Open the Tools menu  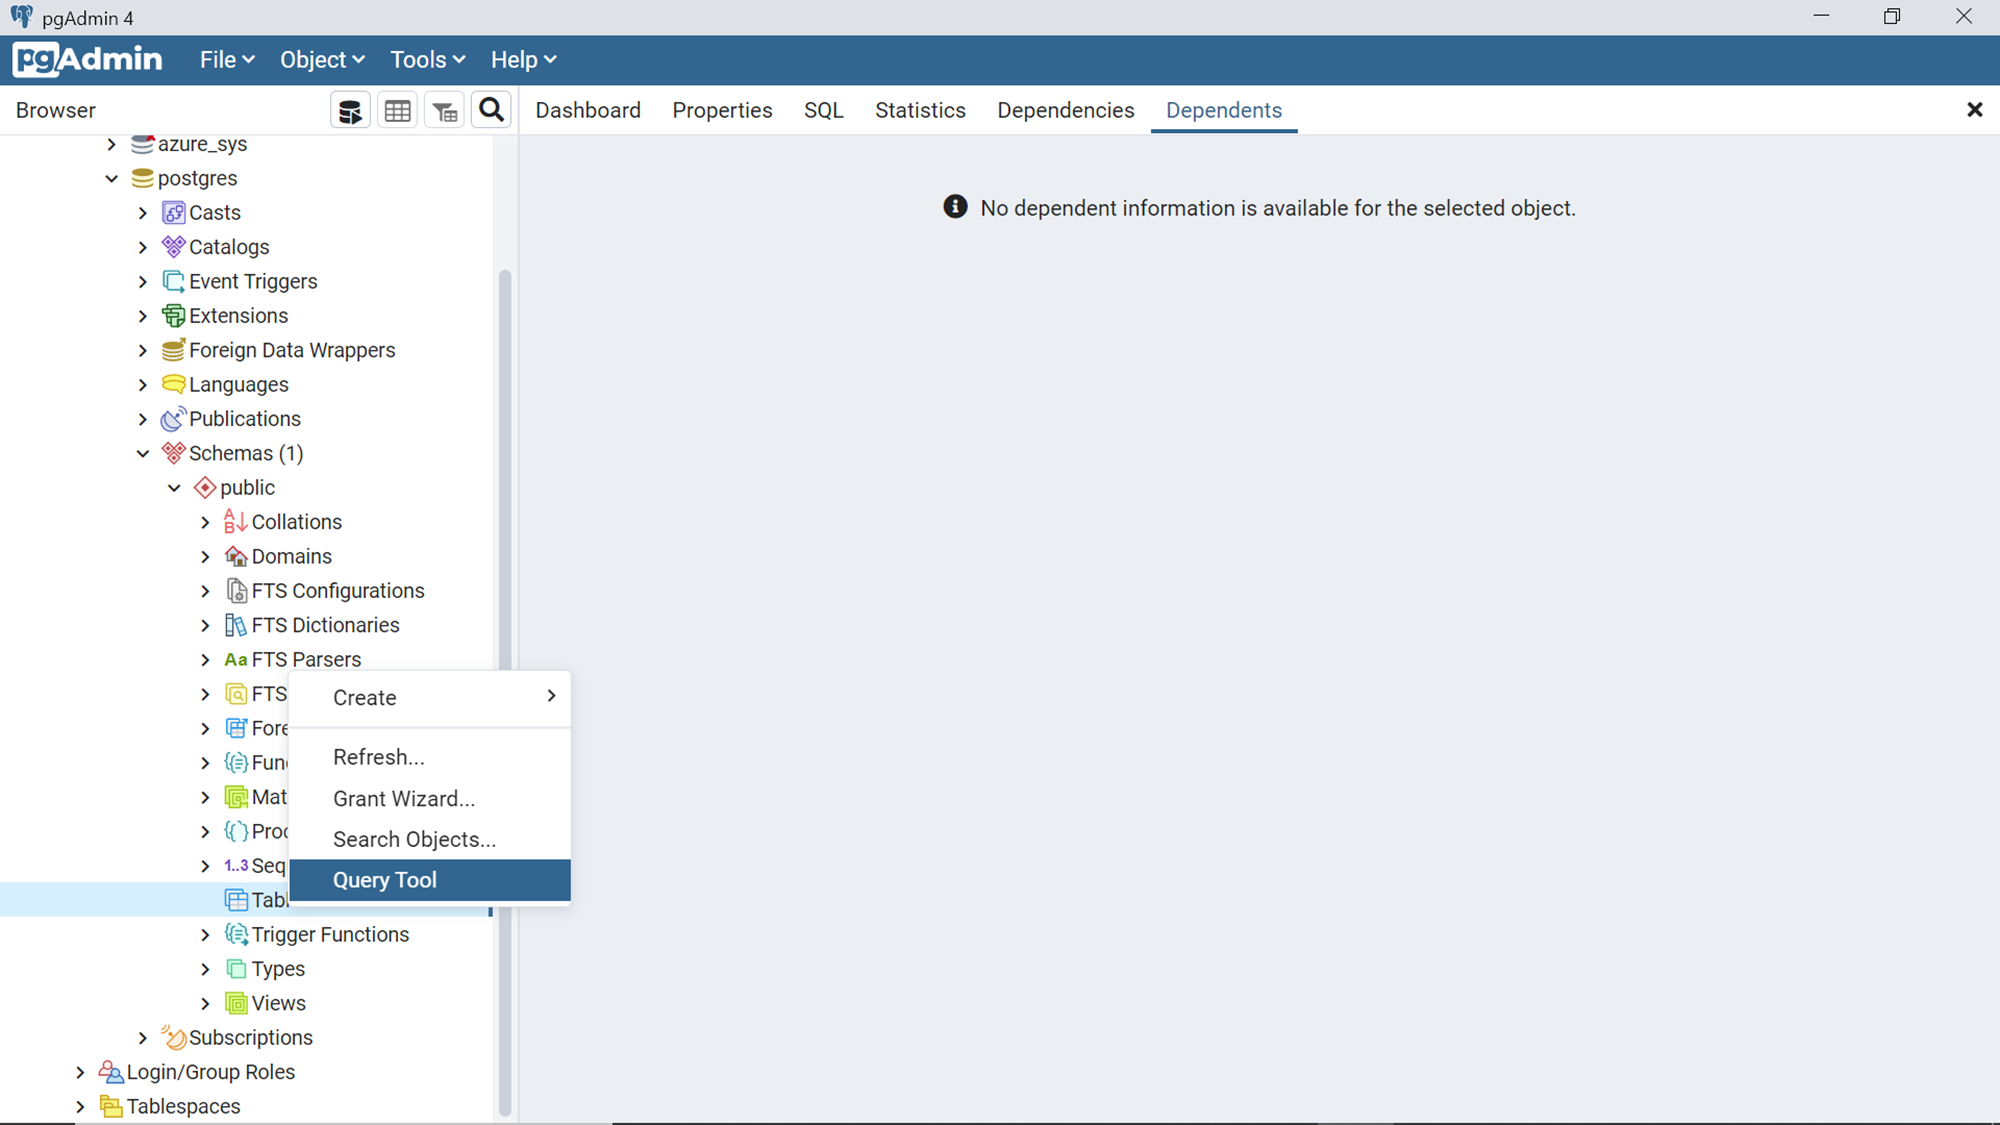(427, 60)
